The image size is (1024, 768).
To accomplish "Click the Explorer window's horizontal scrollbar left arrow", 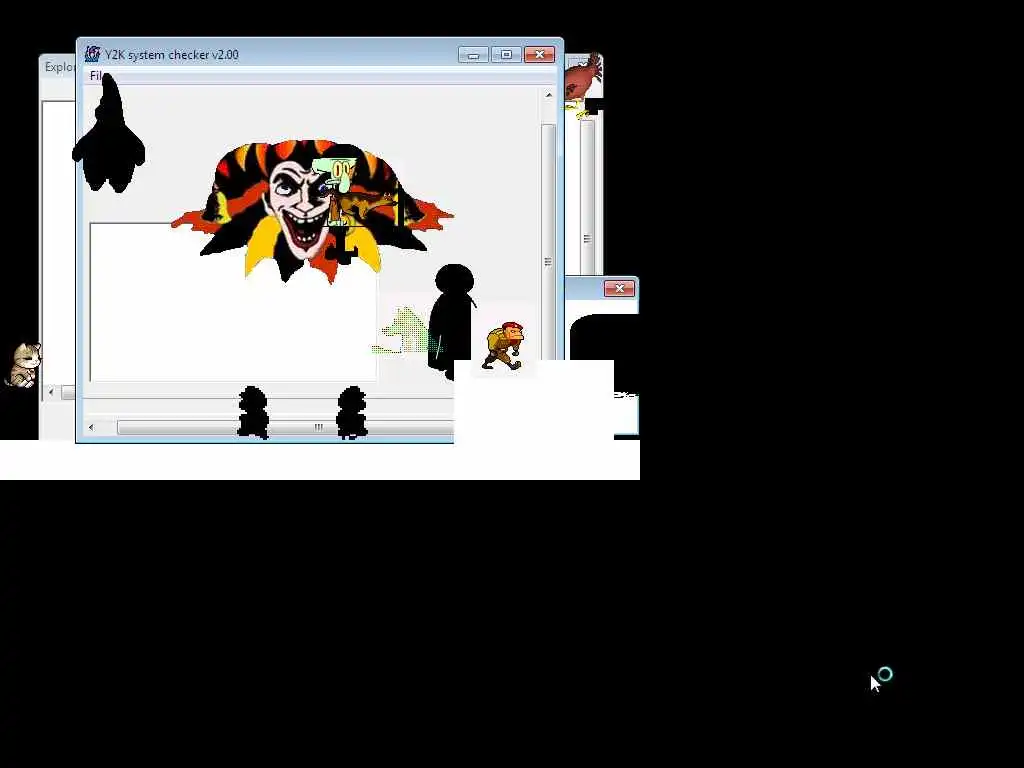I will coord(51,392).
